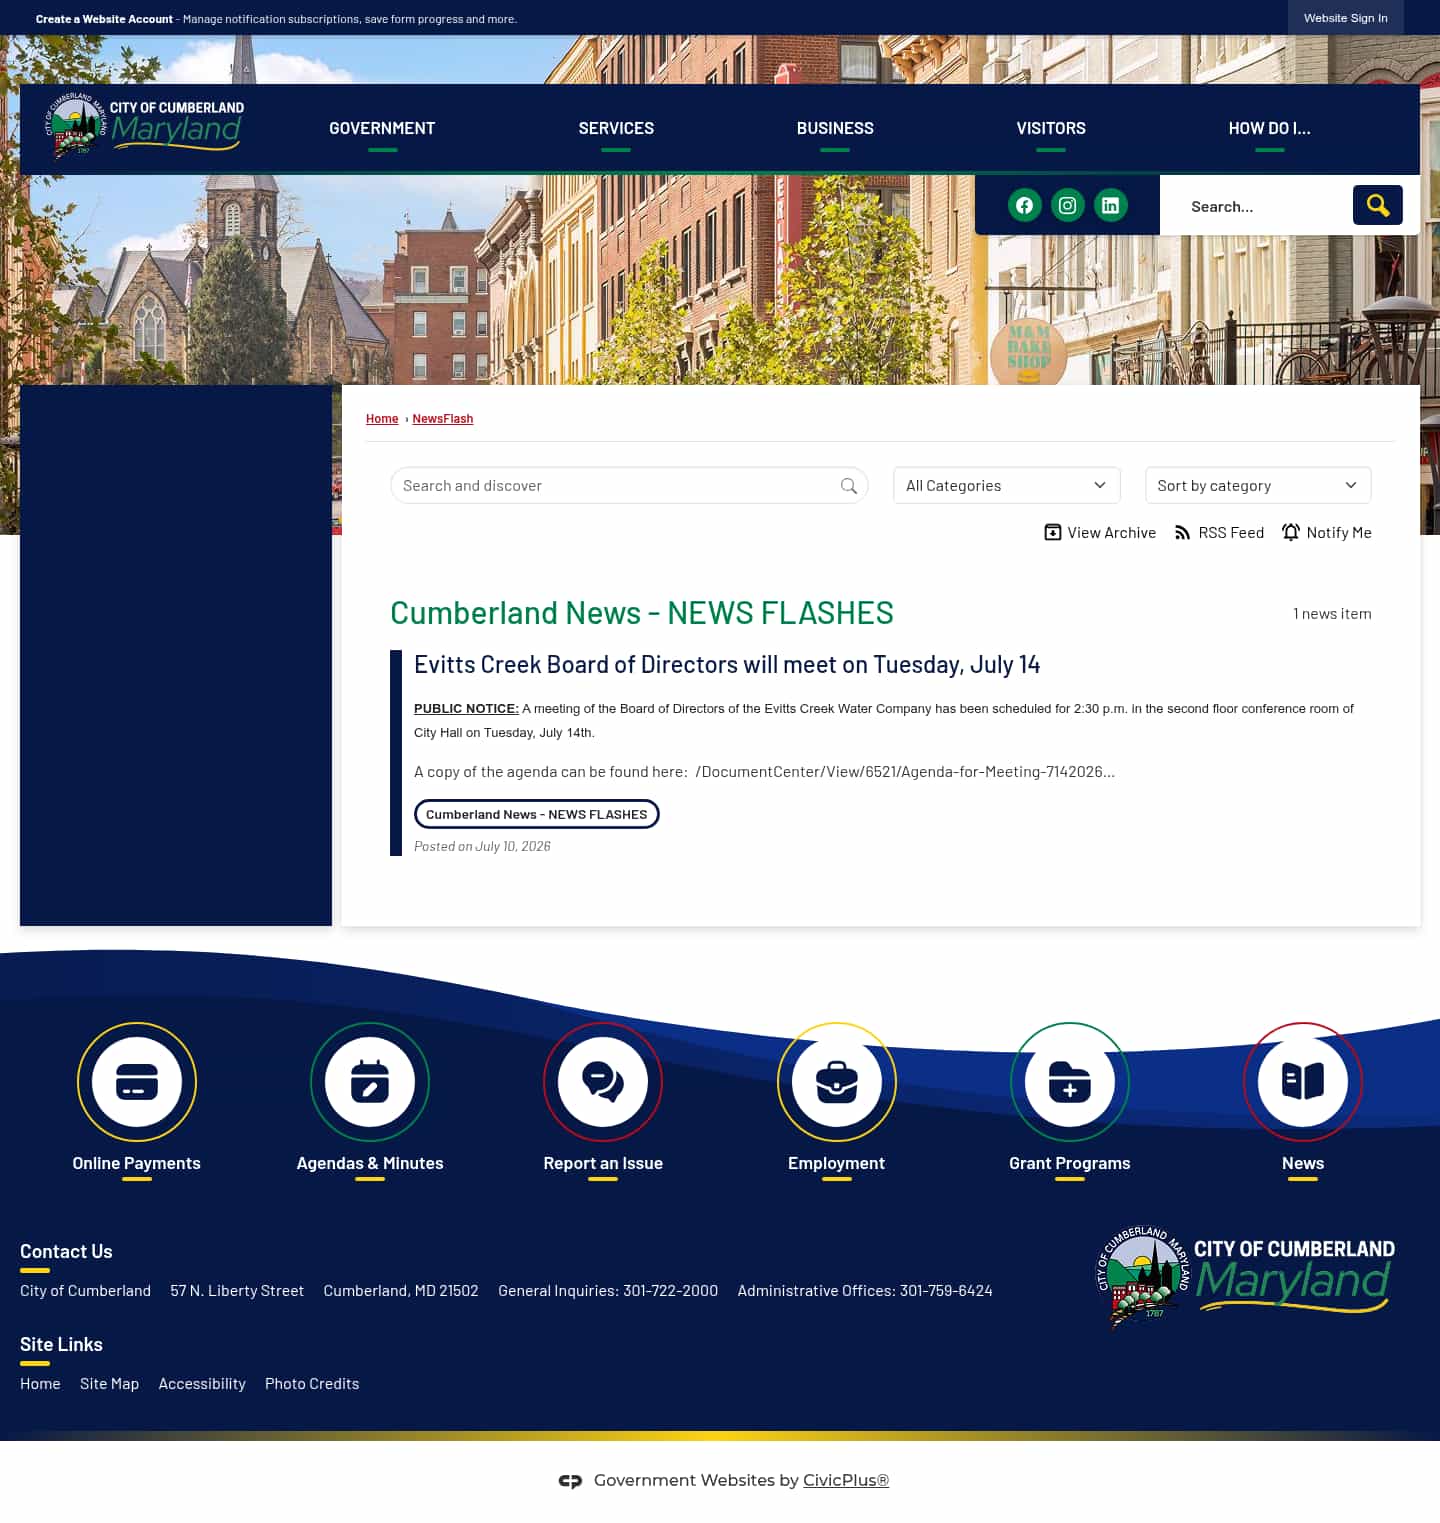
Task: Click RSS Feed text link
Action: pyautogui.click(x=1231, y=532)
